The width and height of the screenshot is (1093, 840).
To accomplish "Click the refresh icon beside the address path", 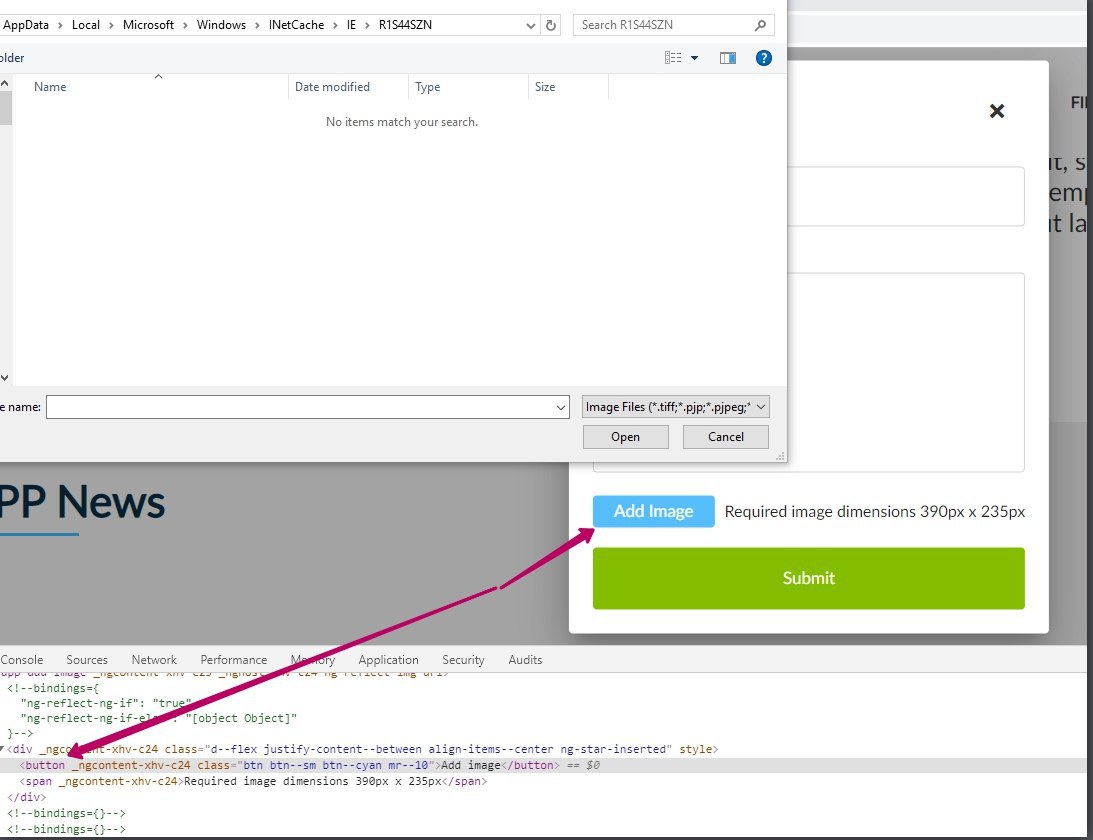I will [551, 26].
